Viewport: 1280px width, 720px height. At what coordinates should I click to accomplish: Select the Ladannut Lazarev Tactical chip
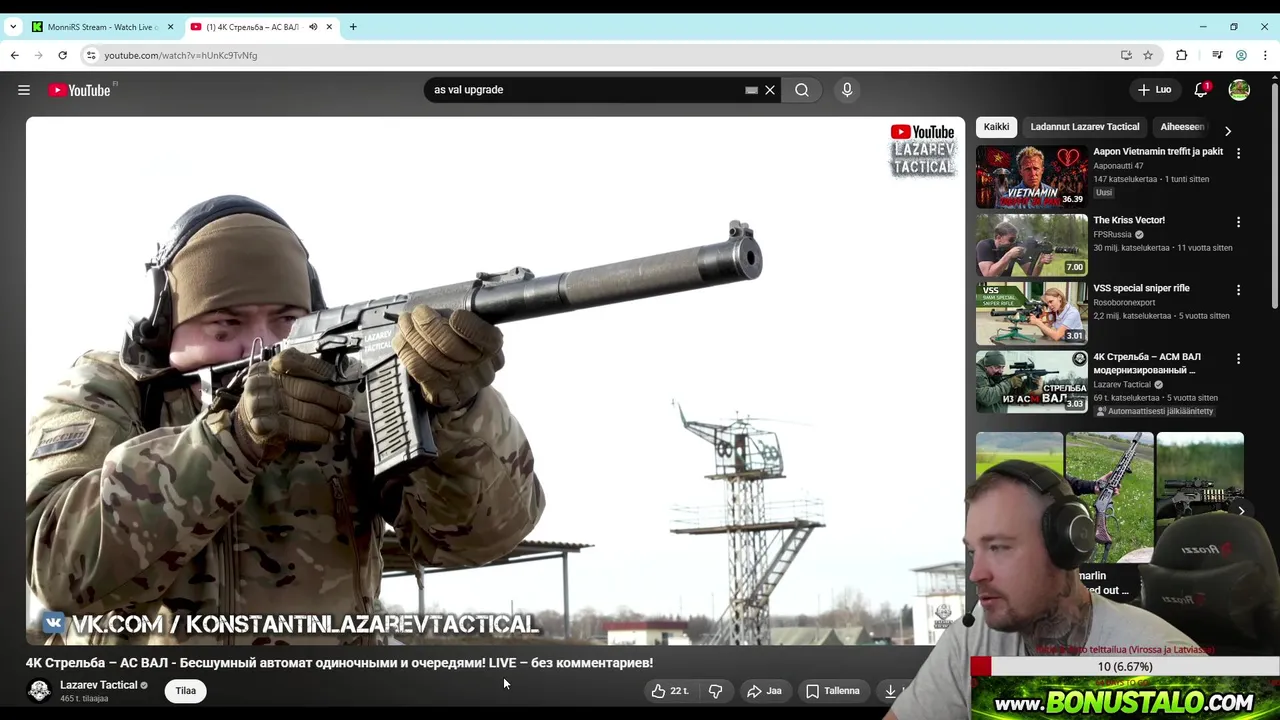(x=1085, y=127)
